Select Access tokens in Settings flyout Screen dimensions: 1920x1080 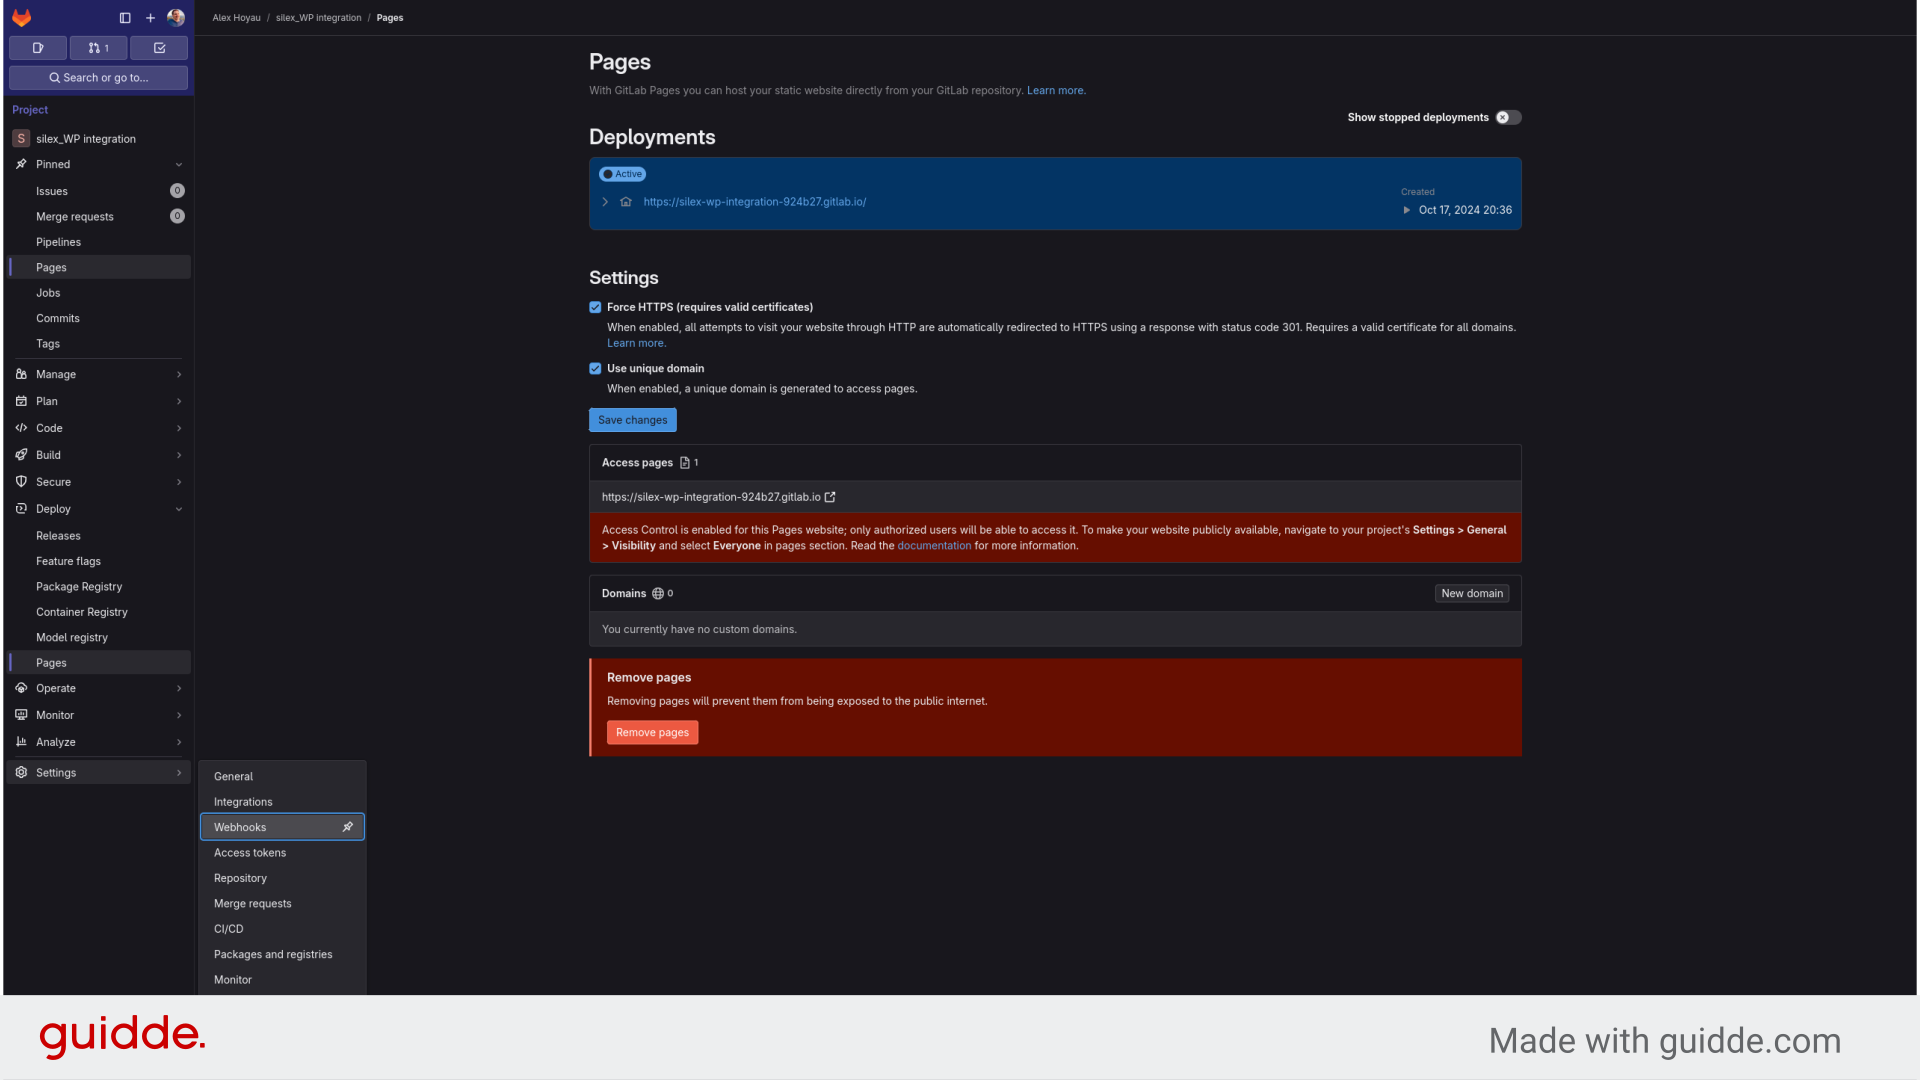(282, 853)
